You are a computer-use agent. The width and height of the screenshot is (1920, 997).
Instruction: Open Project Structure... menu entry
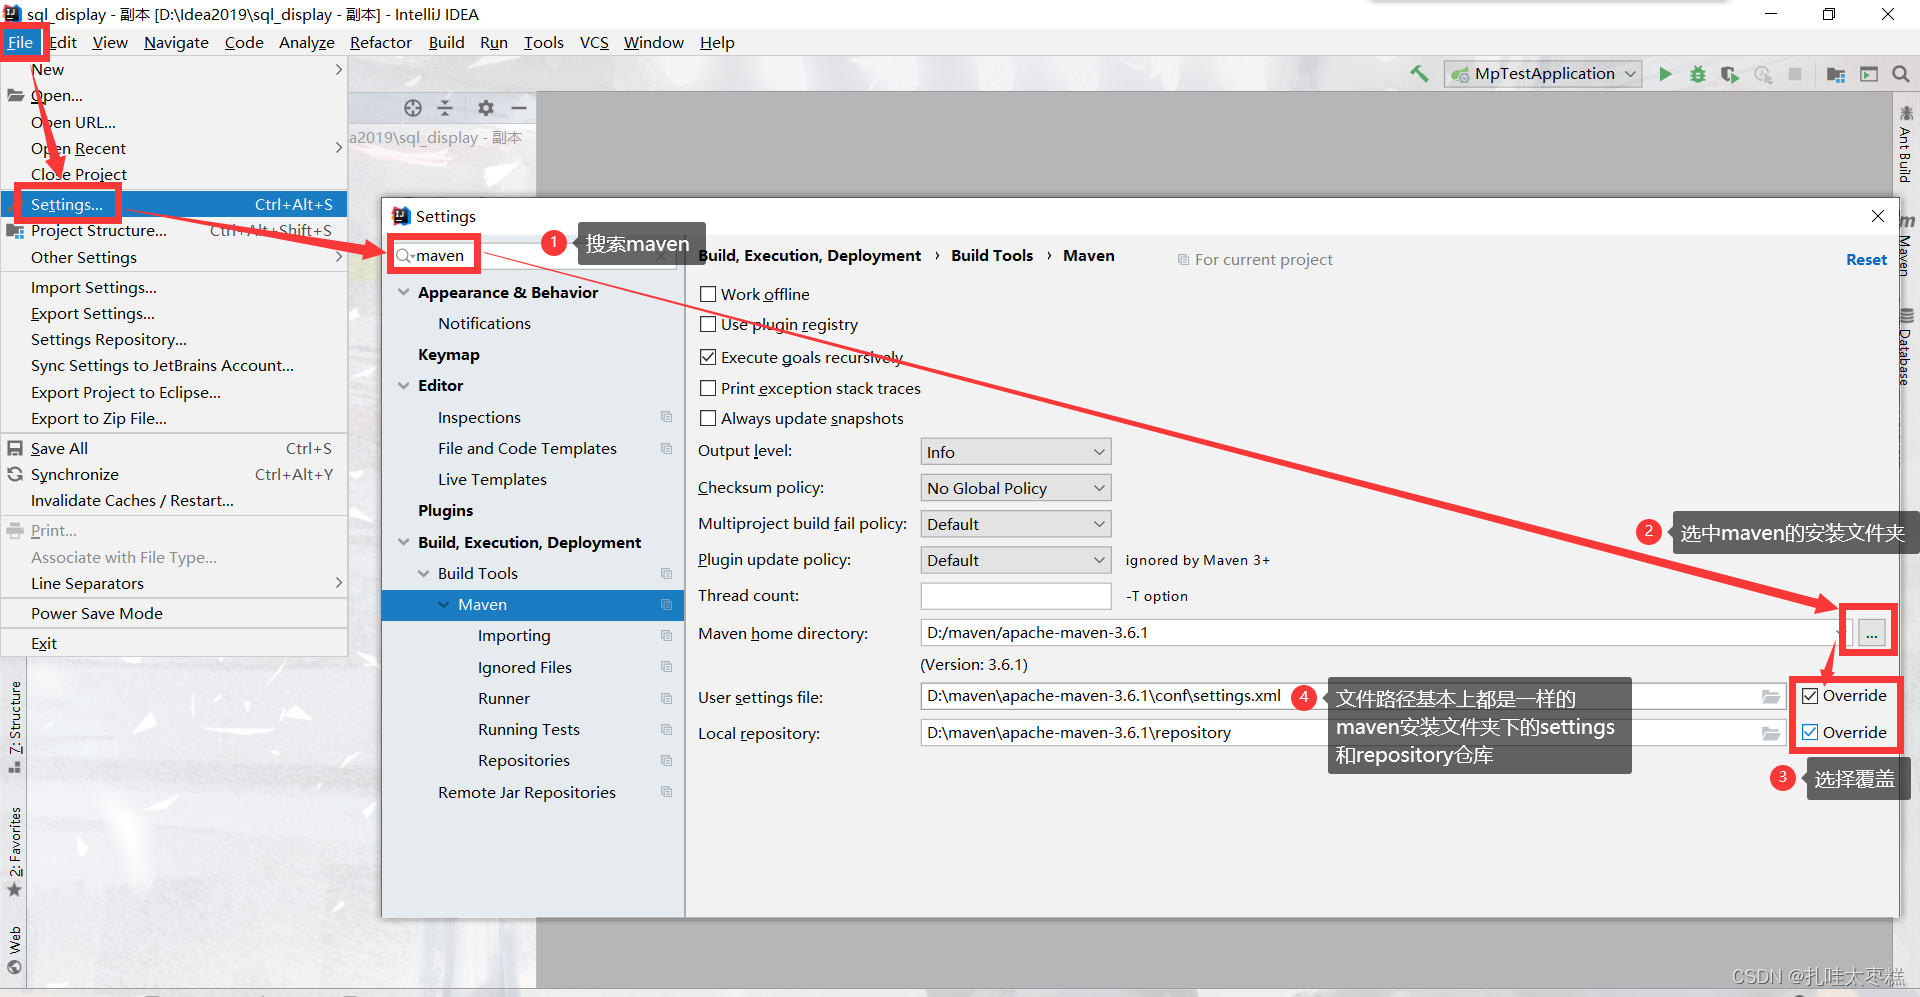coord(174,231)
